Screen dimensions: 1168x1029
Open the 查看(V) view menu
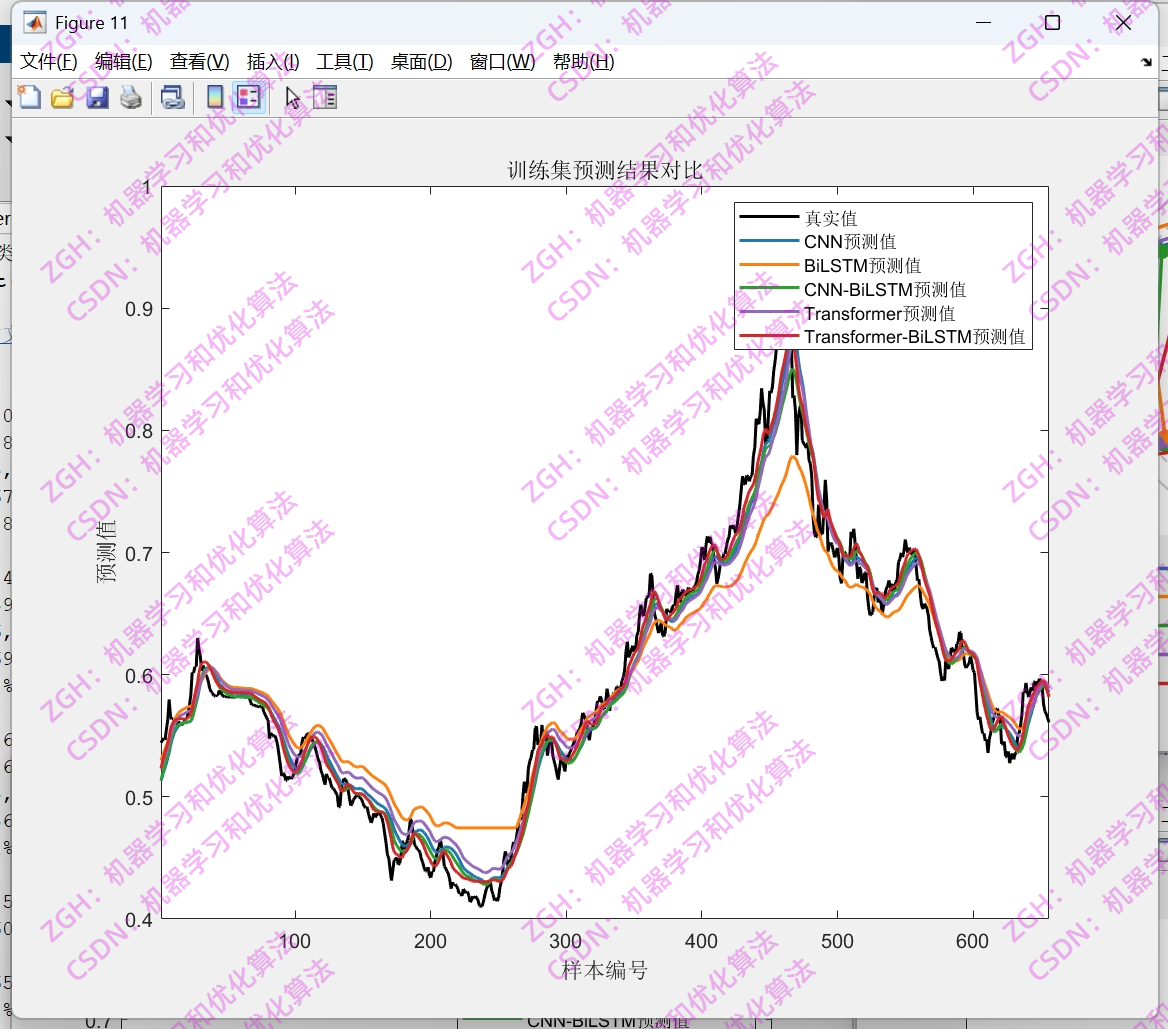click(x=197, y=61)
